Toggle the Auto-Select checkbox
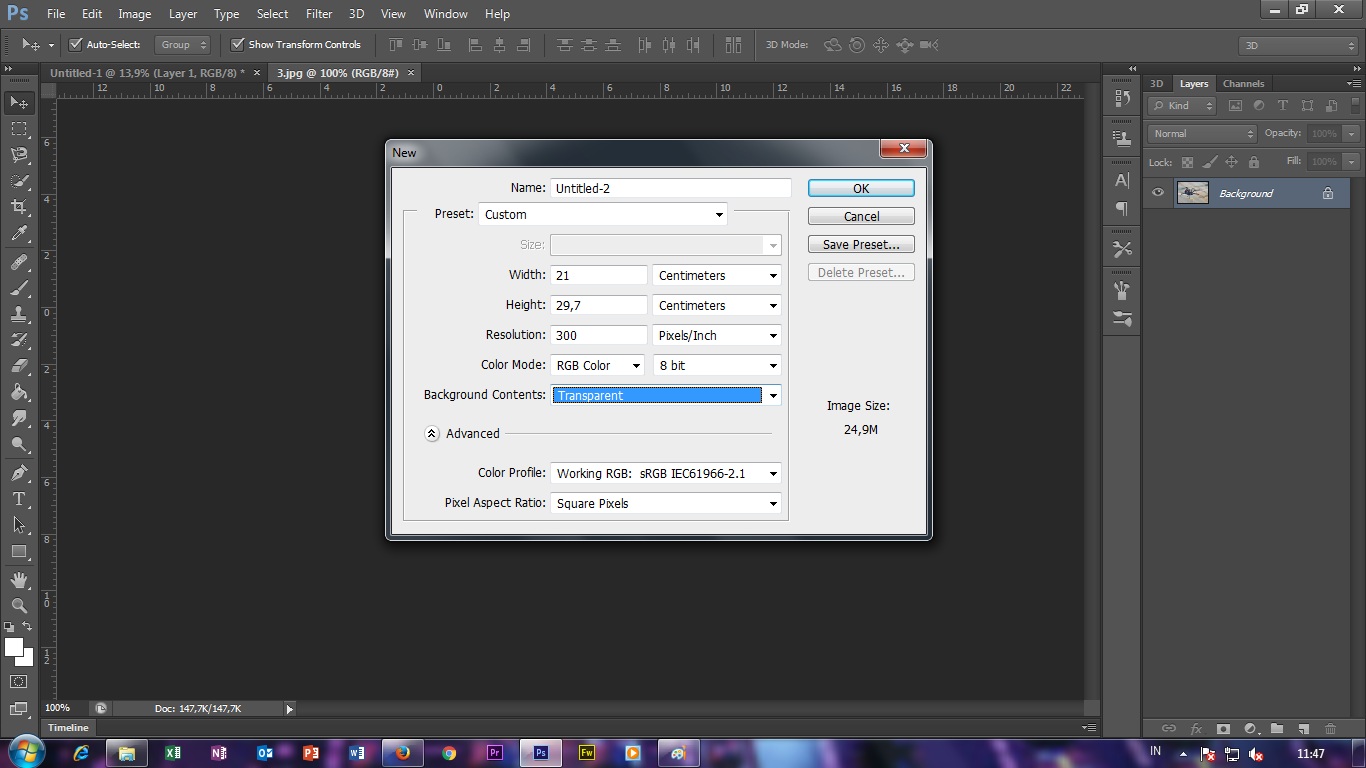Image resolution: width=1366 pixels, height=768 pixels. point(75,45)
